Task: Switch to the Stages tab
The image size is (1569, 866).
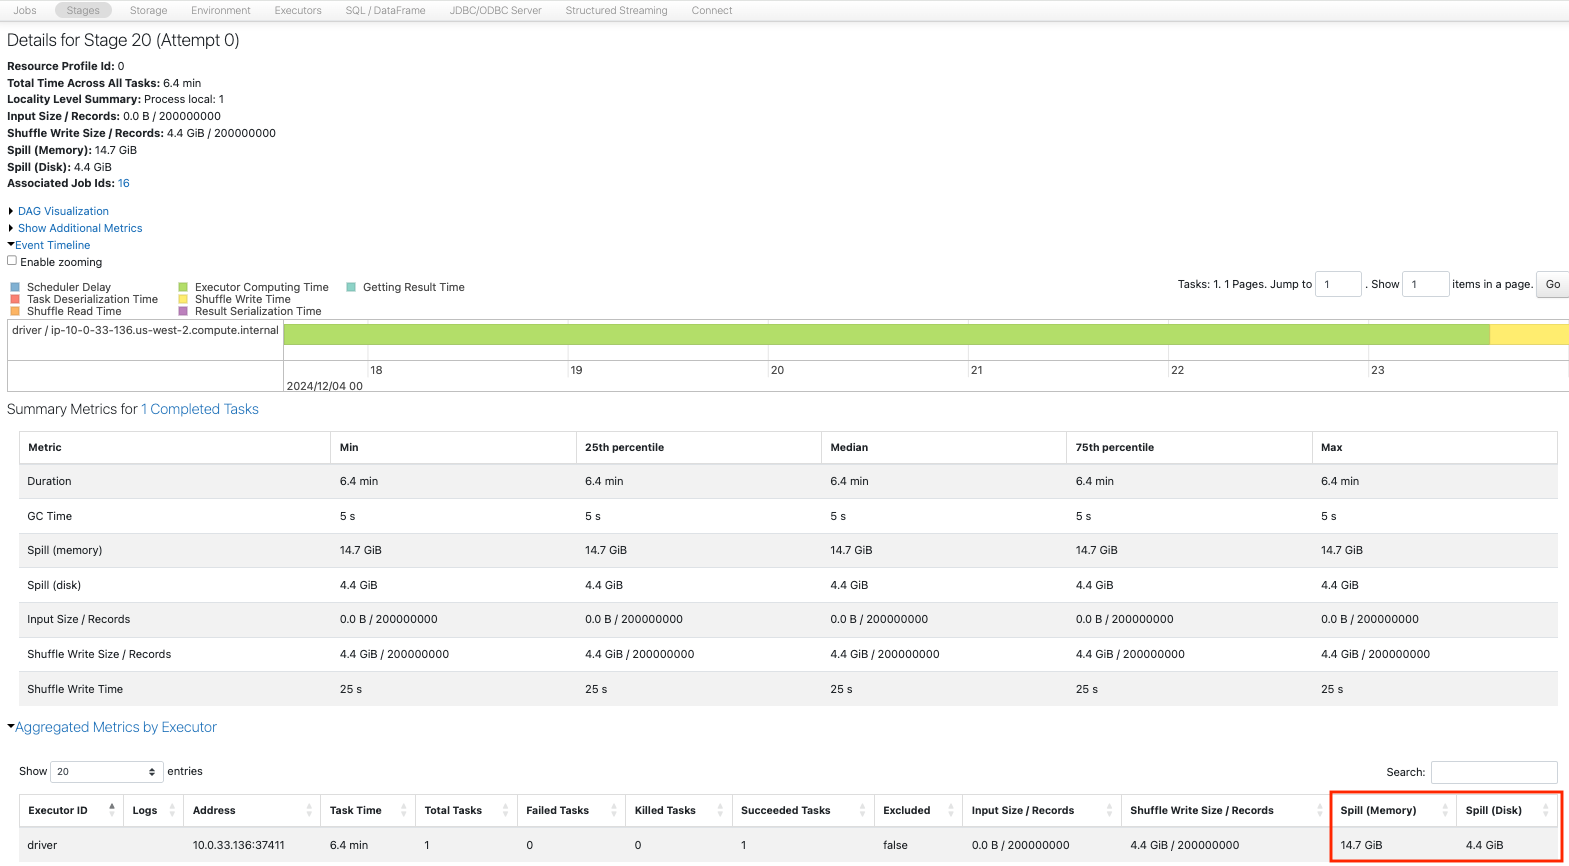Action: pos(83,10)
